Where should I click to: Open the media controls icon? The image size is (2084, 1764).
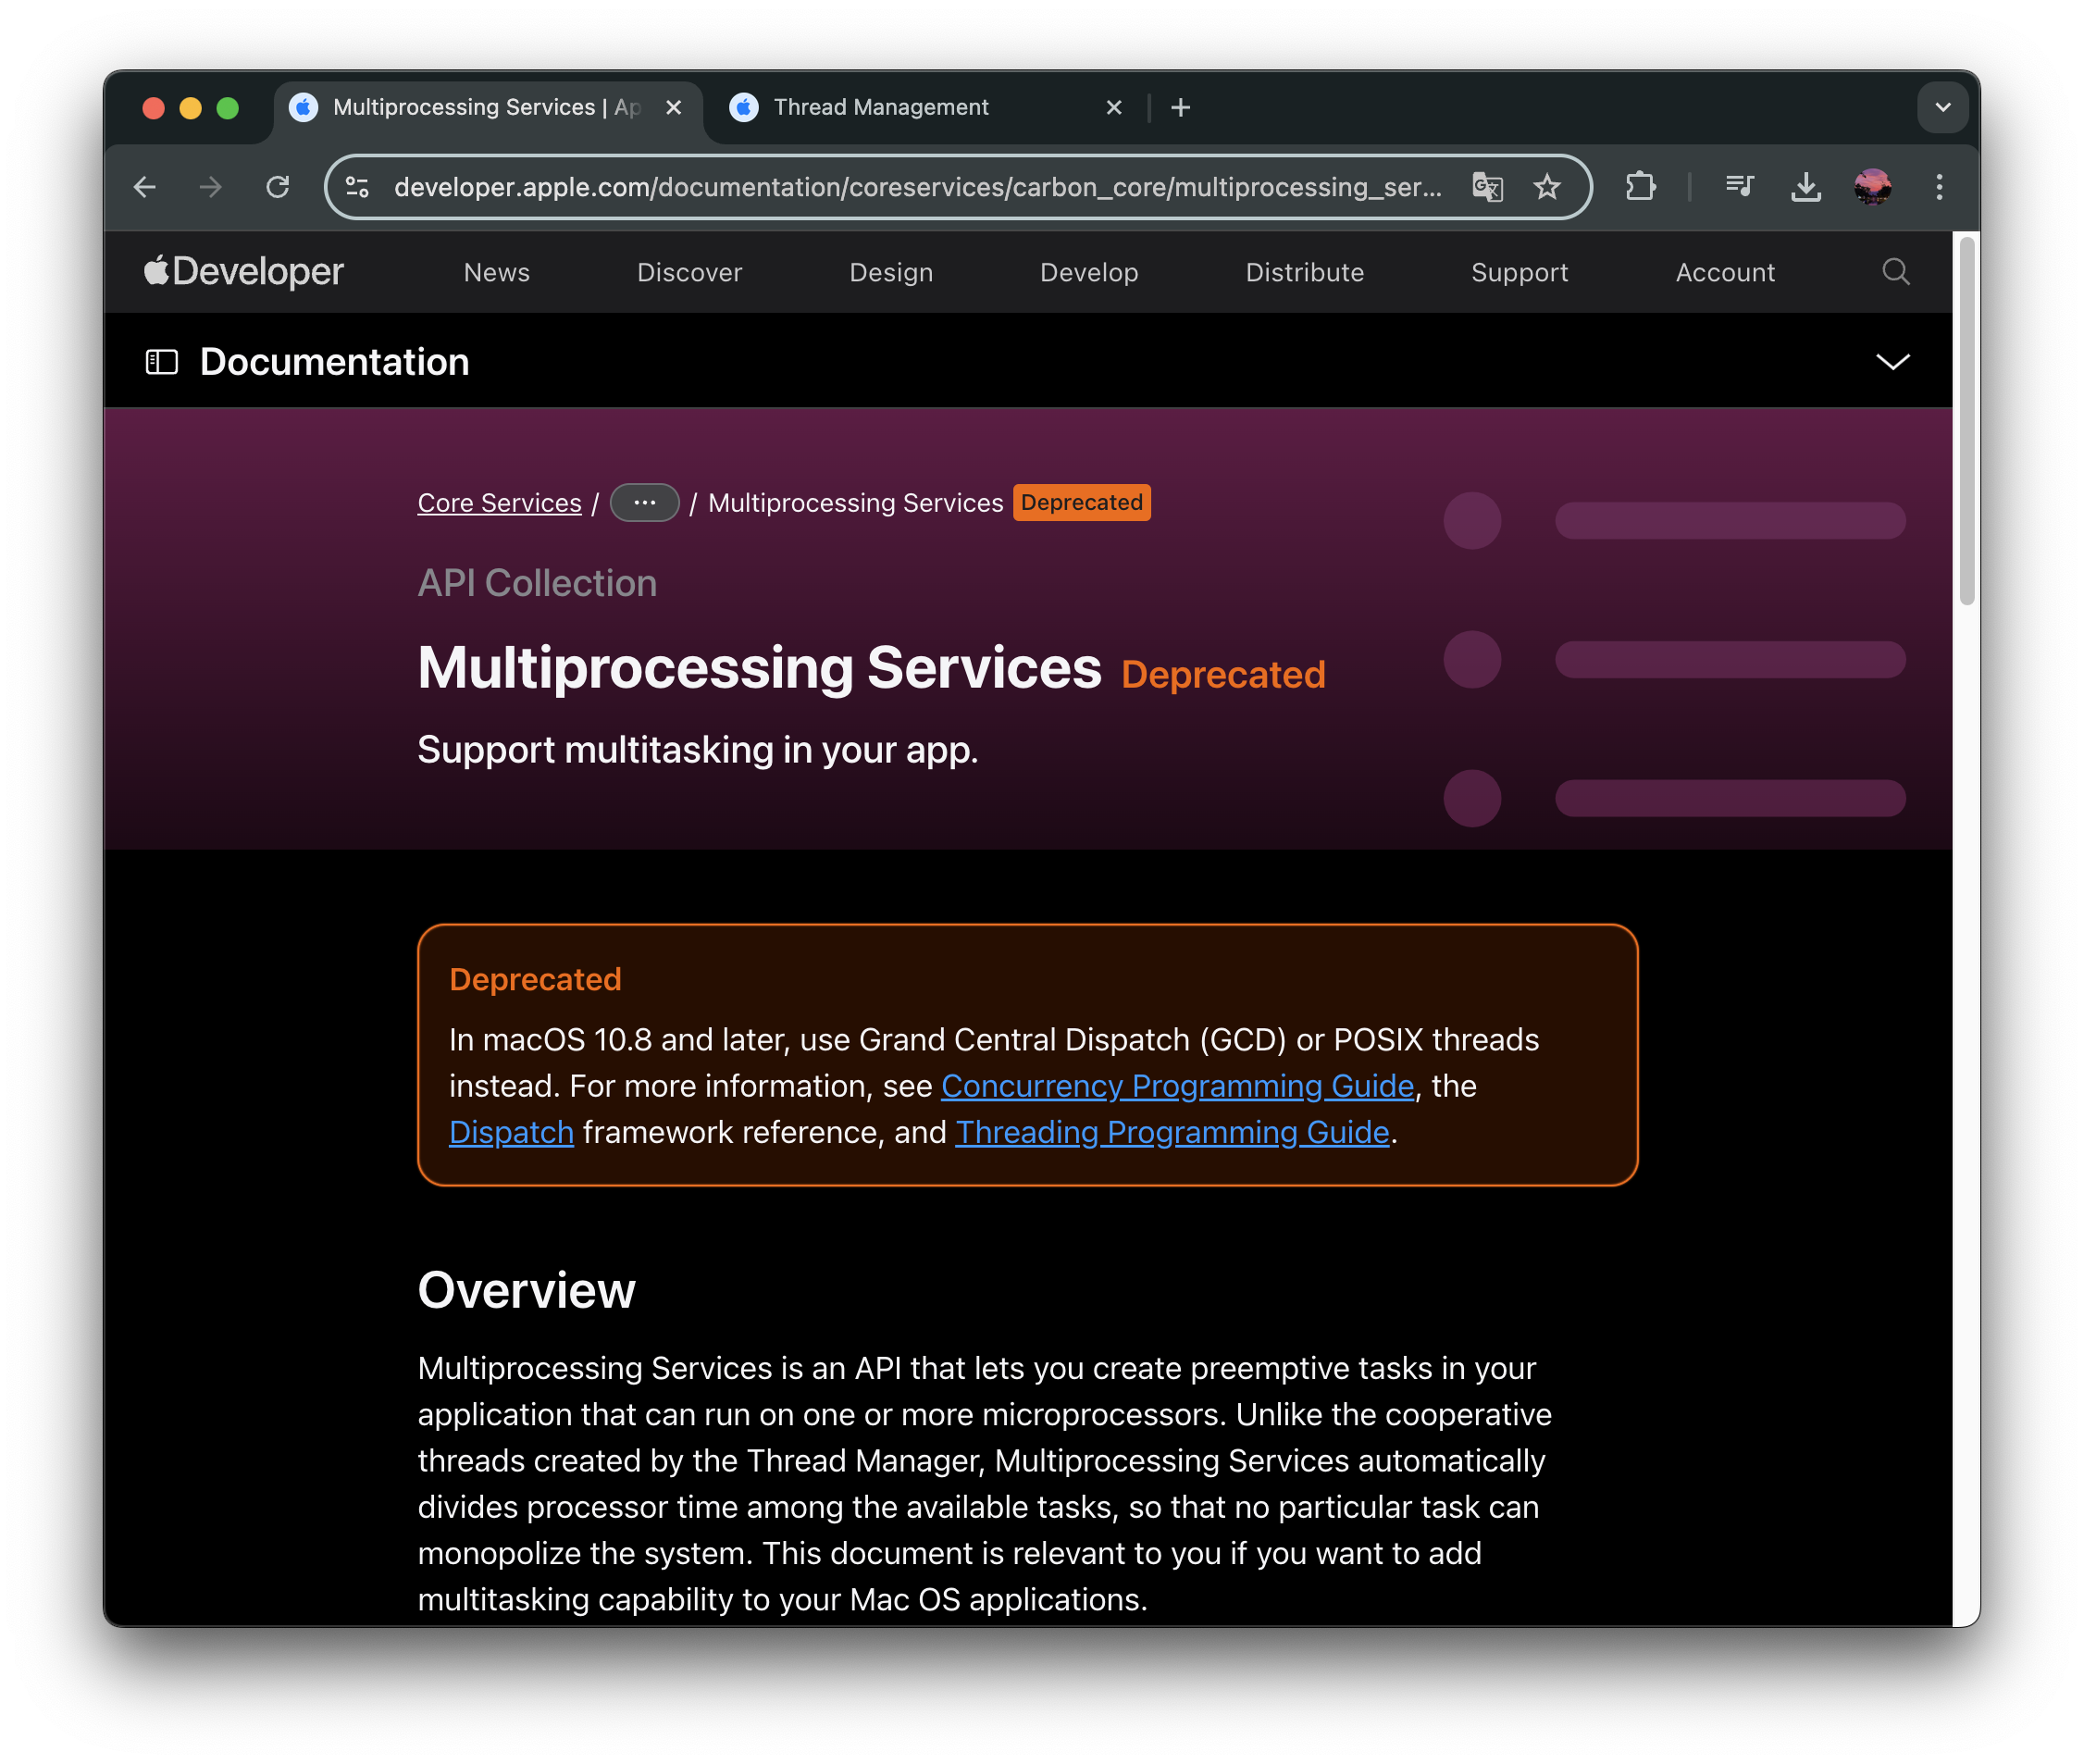tap(1739, 187)
